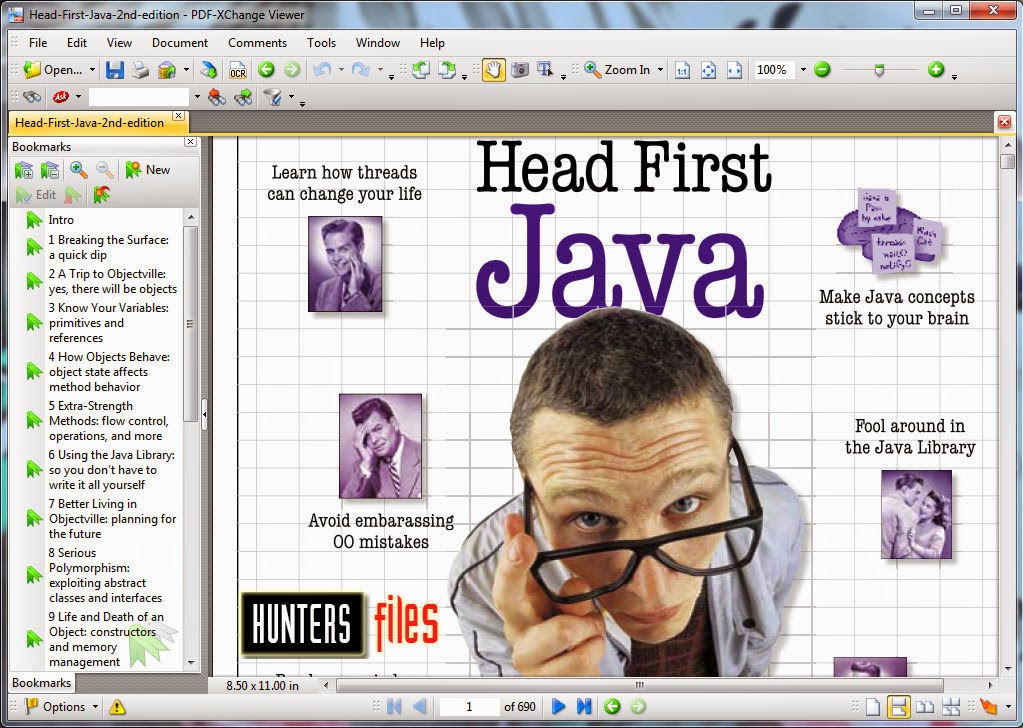Screen dimensions: 1023x728
Task: Open zoom percentage dropdown
Action: (803, 70)
